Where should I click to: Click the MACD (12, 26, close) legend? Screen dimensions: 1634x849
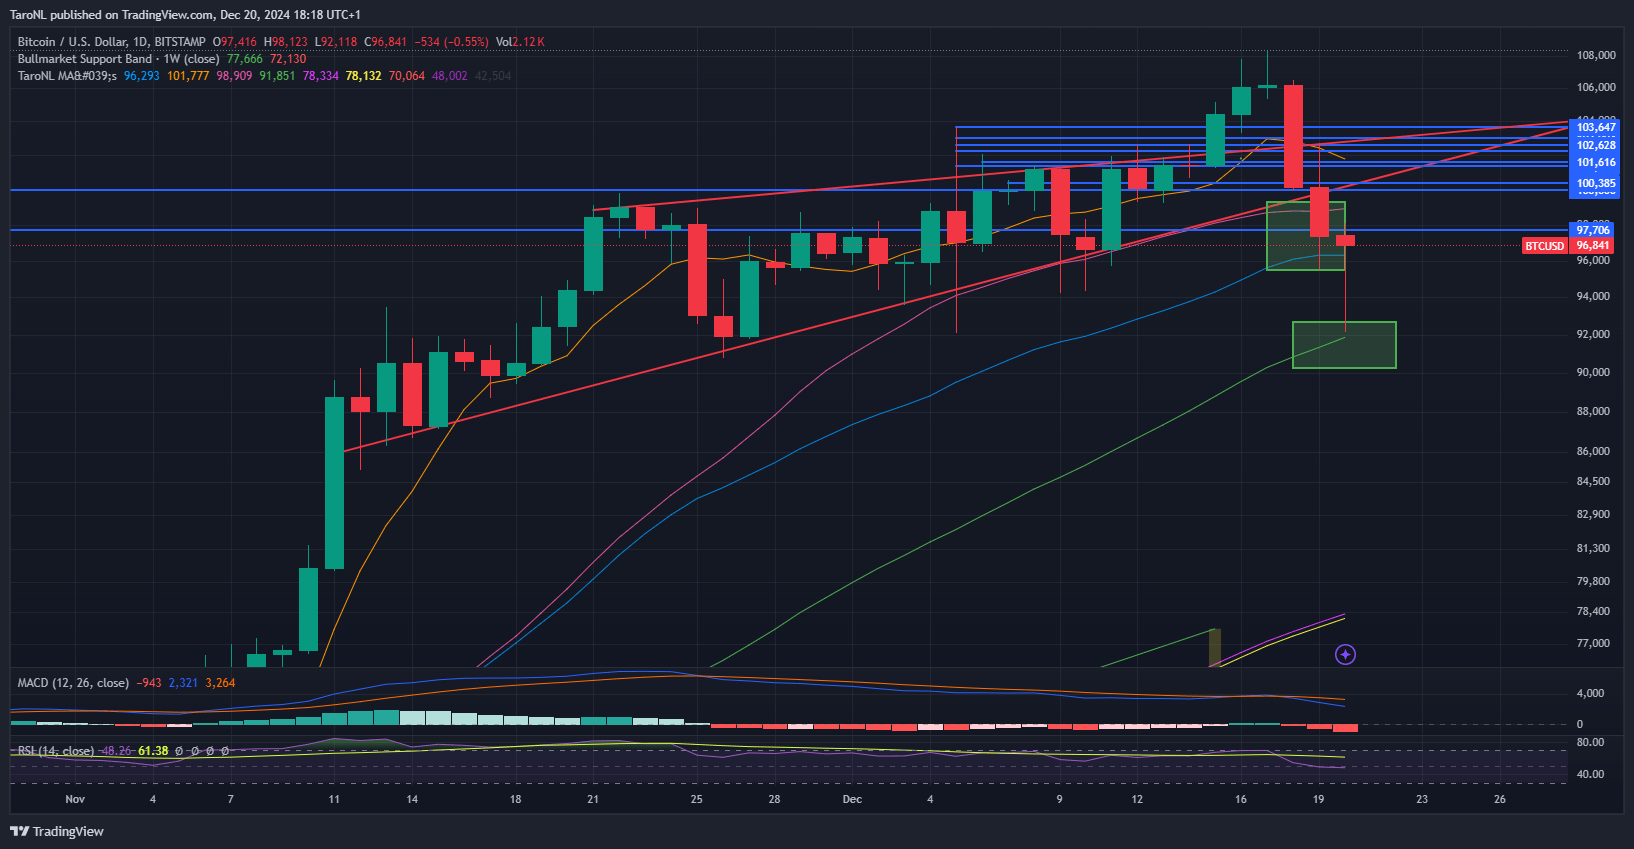(x=73, y=683)
